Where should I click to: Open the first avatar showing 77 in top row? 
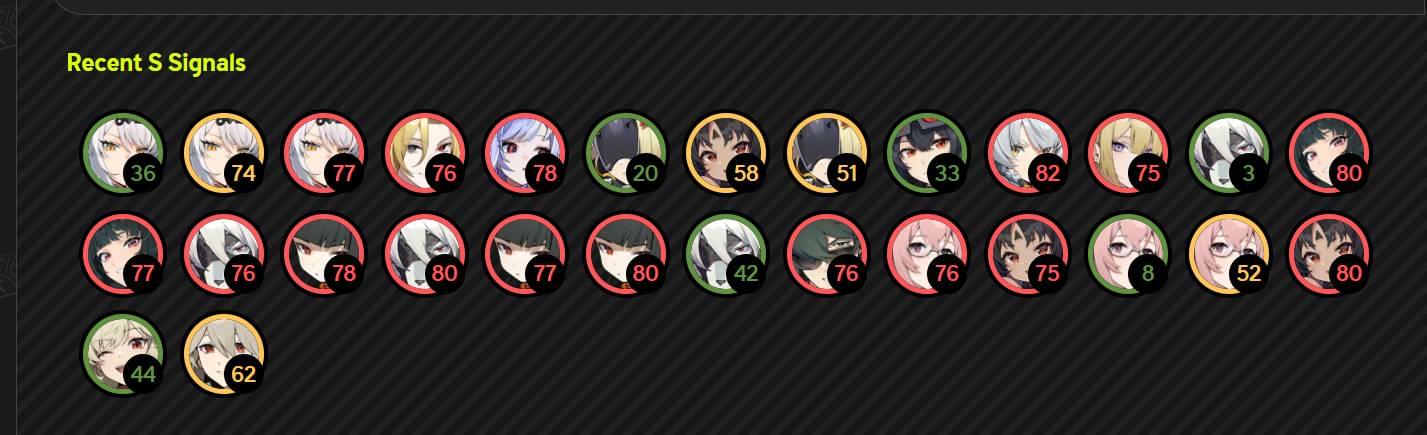324,152
